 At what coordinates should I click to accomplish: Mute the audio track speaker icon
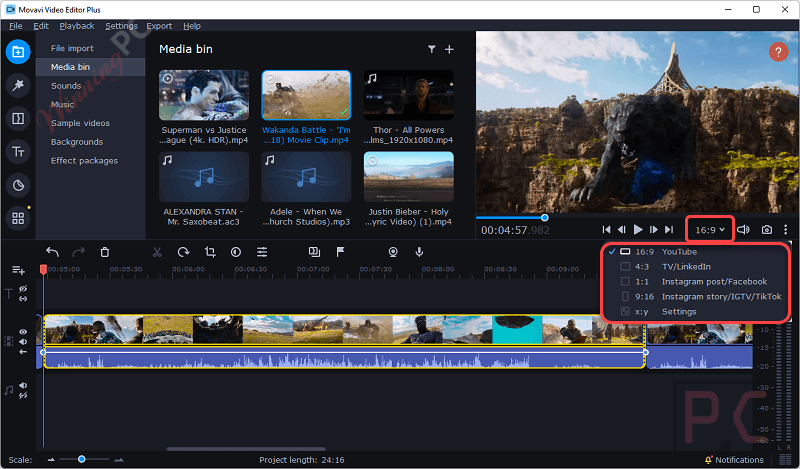23,385
